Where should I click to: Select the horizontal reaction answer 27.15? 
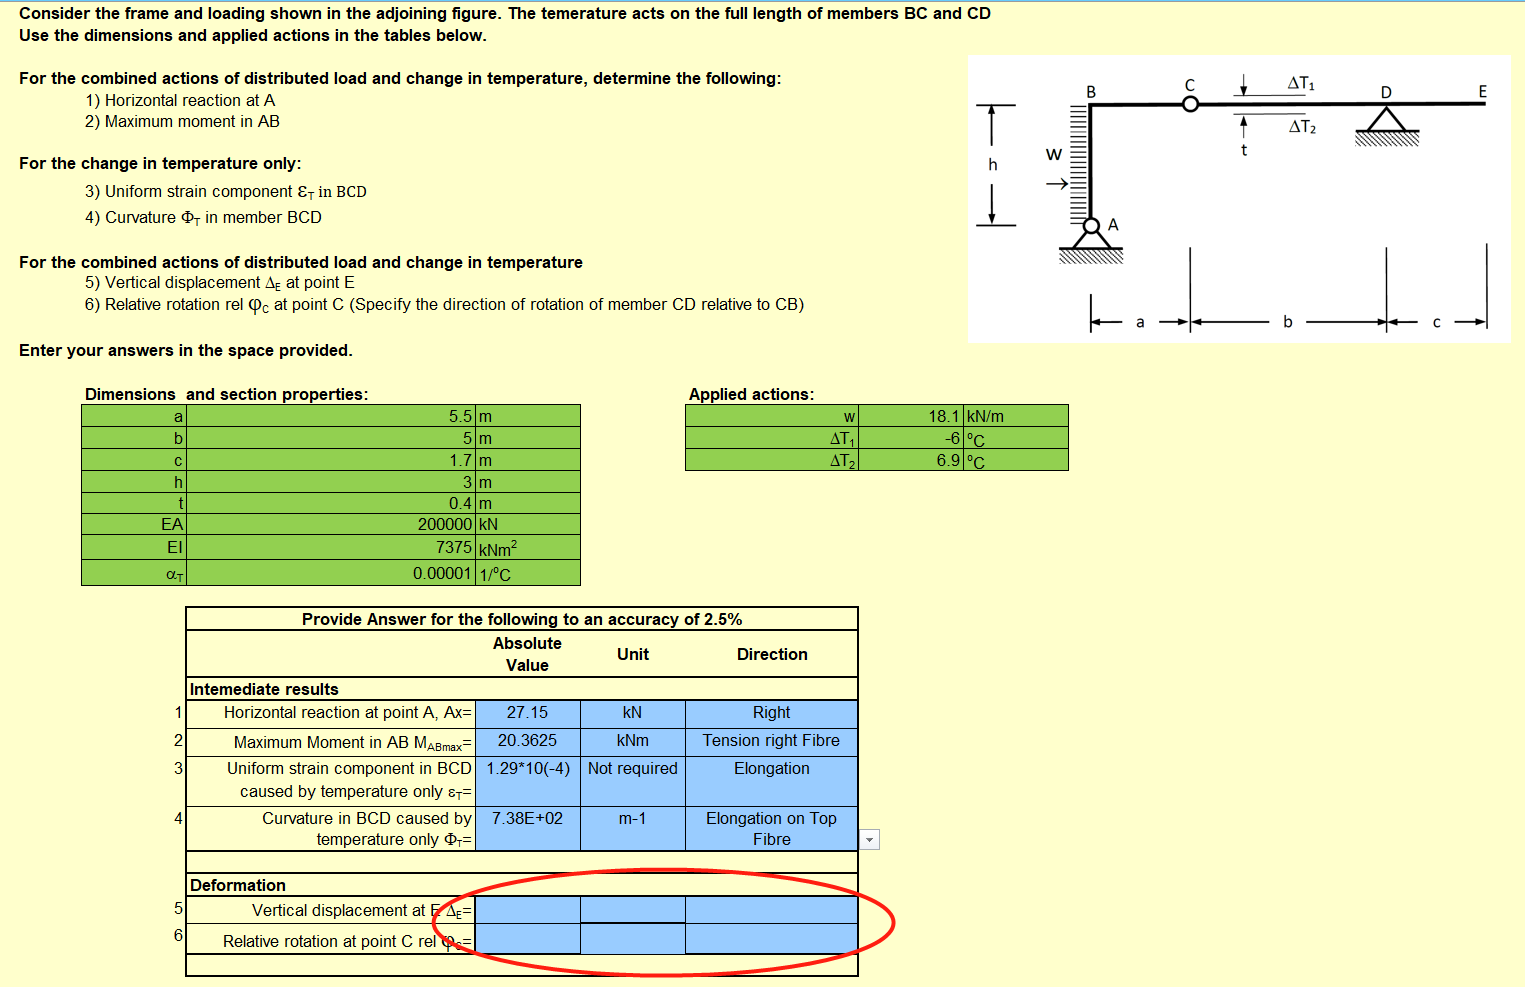(x=528, y=713)
